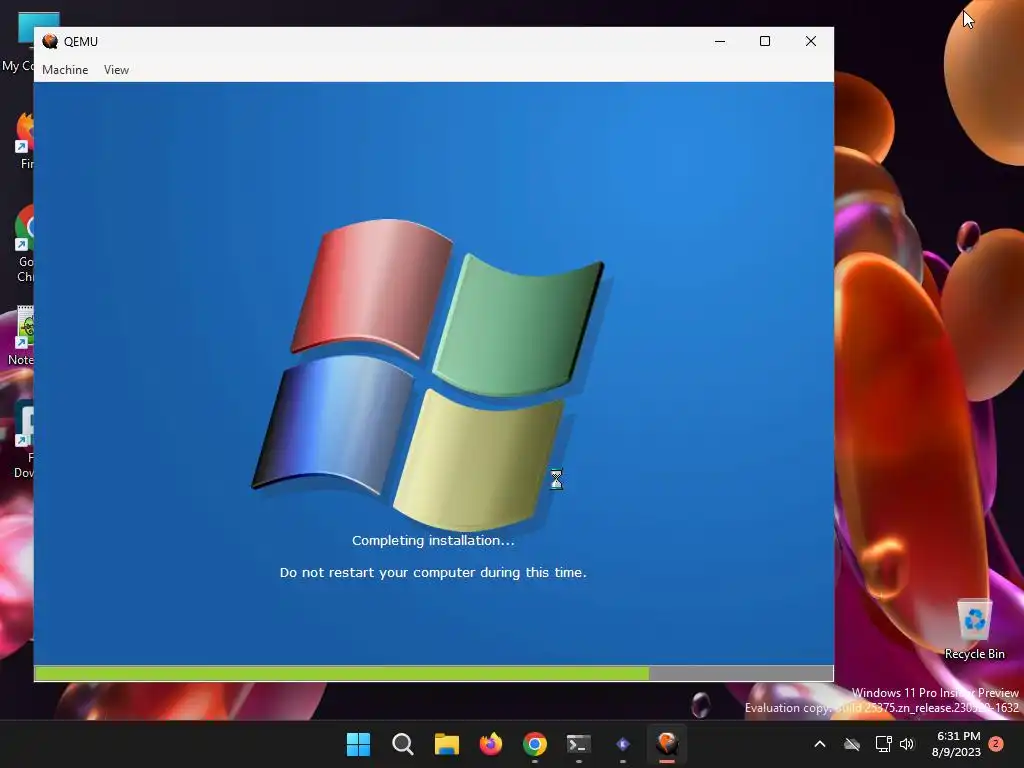The image size is (1024, 768).
Task: Open taskbar Search
Action: coord(402,744)
